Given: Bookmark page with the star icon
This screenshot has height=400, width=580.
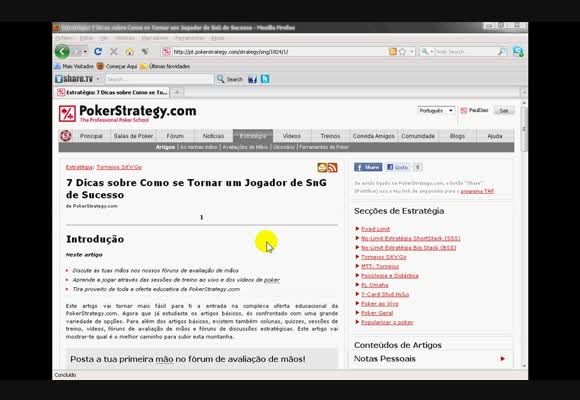Looking at the screenshot, I should (402, 52).
